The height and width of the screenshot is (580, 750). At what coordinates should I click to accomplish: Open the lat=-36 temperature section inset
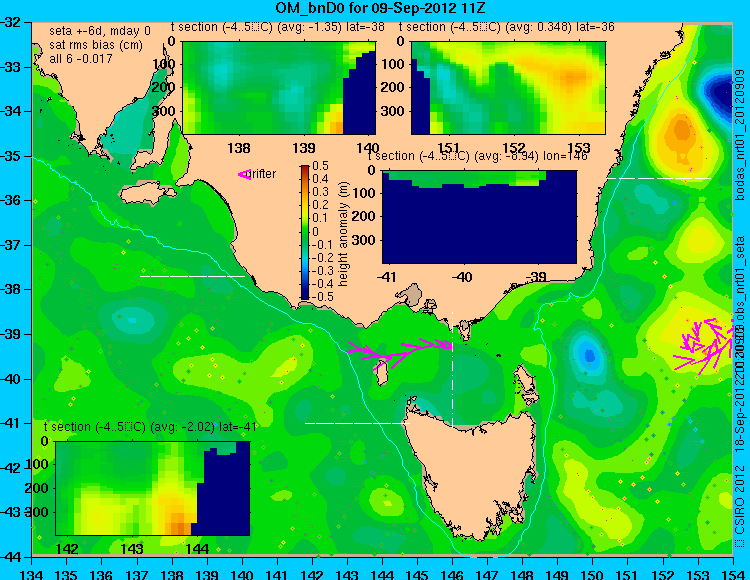tap(508, 88)
